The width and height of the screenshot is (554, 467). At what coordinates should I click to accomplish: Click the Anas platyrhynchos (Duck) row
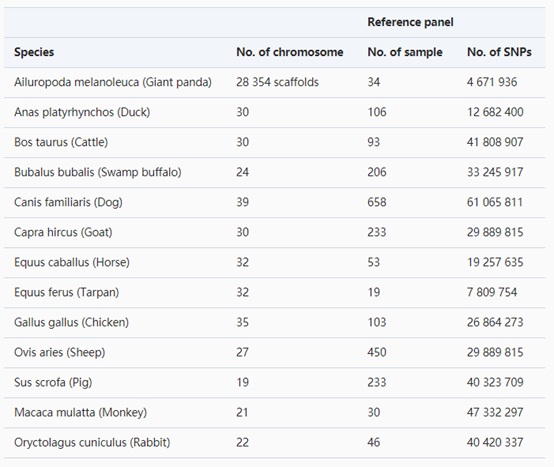click(x=275, y=112)
